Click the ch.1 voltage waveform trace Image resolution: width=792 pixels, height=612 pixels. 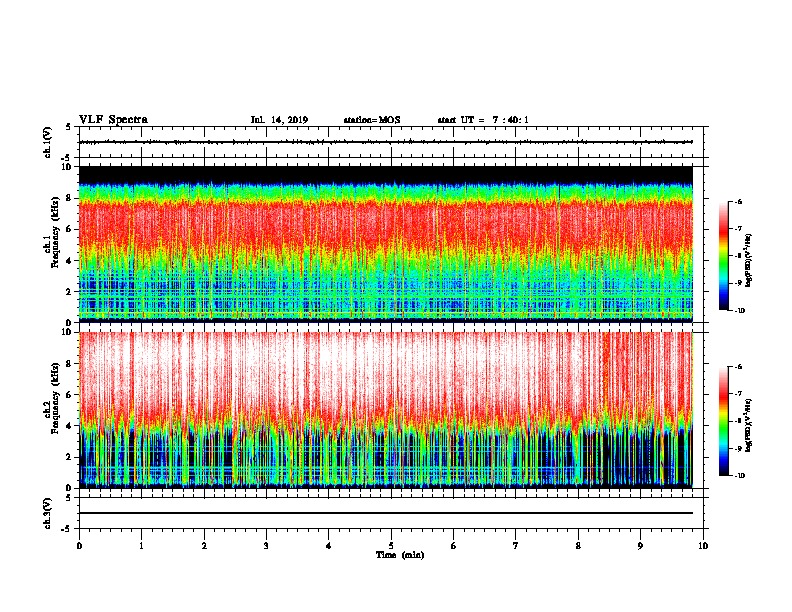386,142
